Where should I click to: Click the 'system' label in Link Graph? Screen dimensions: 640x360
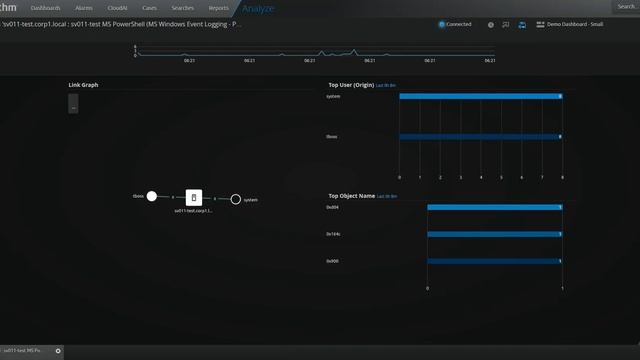[251, 200]
